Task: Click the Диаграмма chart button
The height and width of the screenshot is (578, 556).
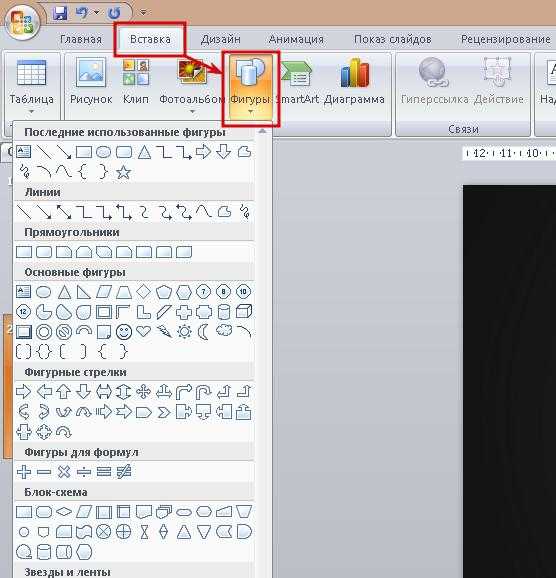Action: [x=354, y=82]
